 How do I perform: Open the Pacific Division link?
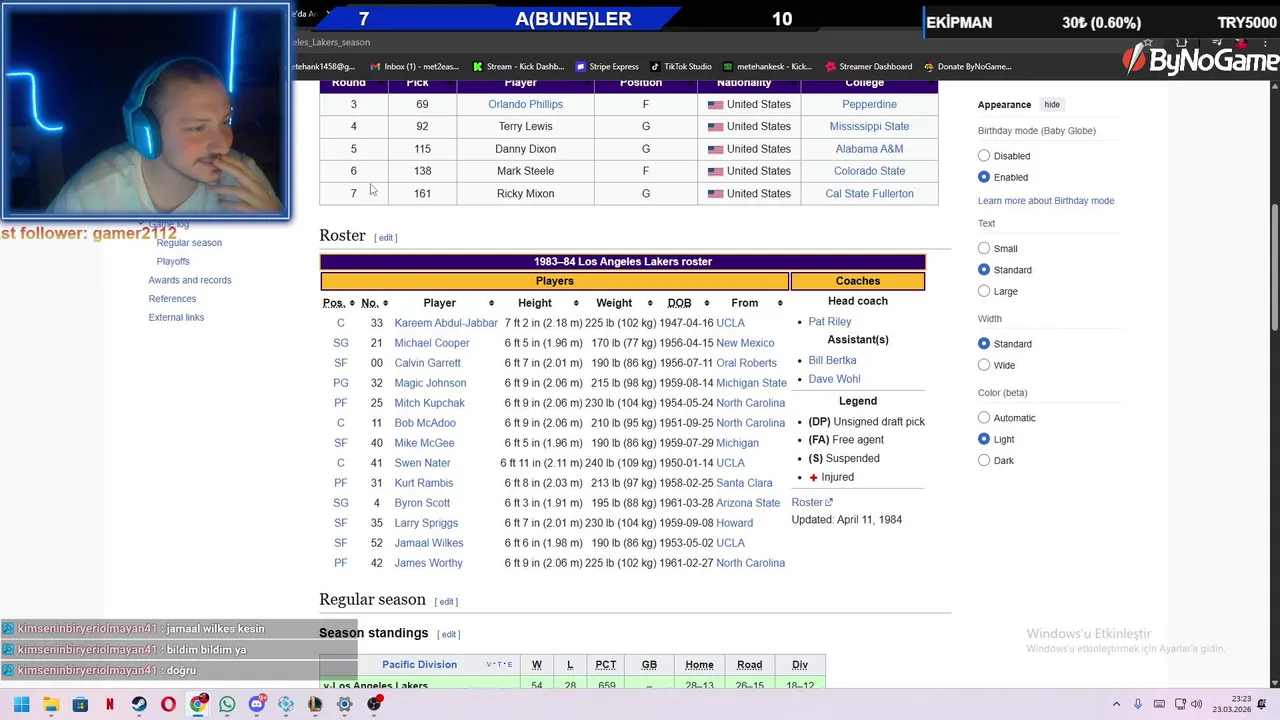(419, 665)
